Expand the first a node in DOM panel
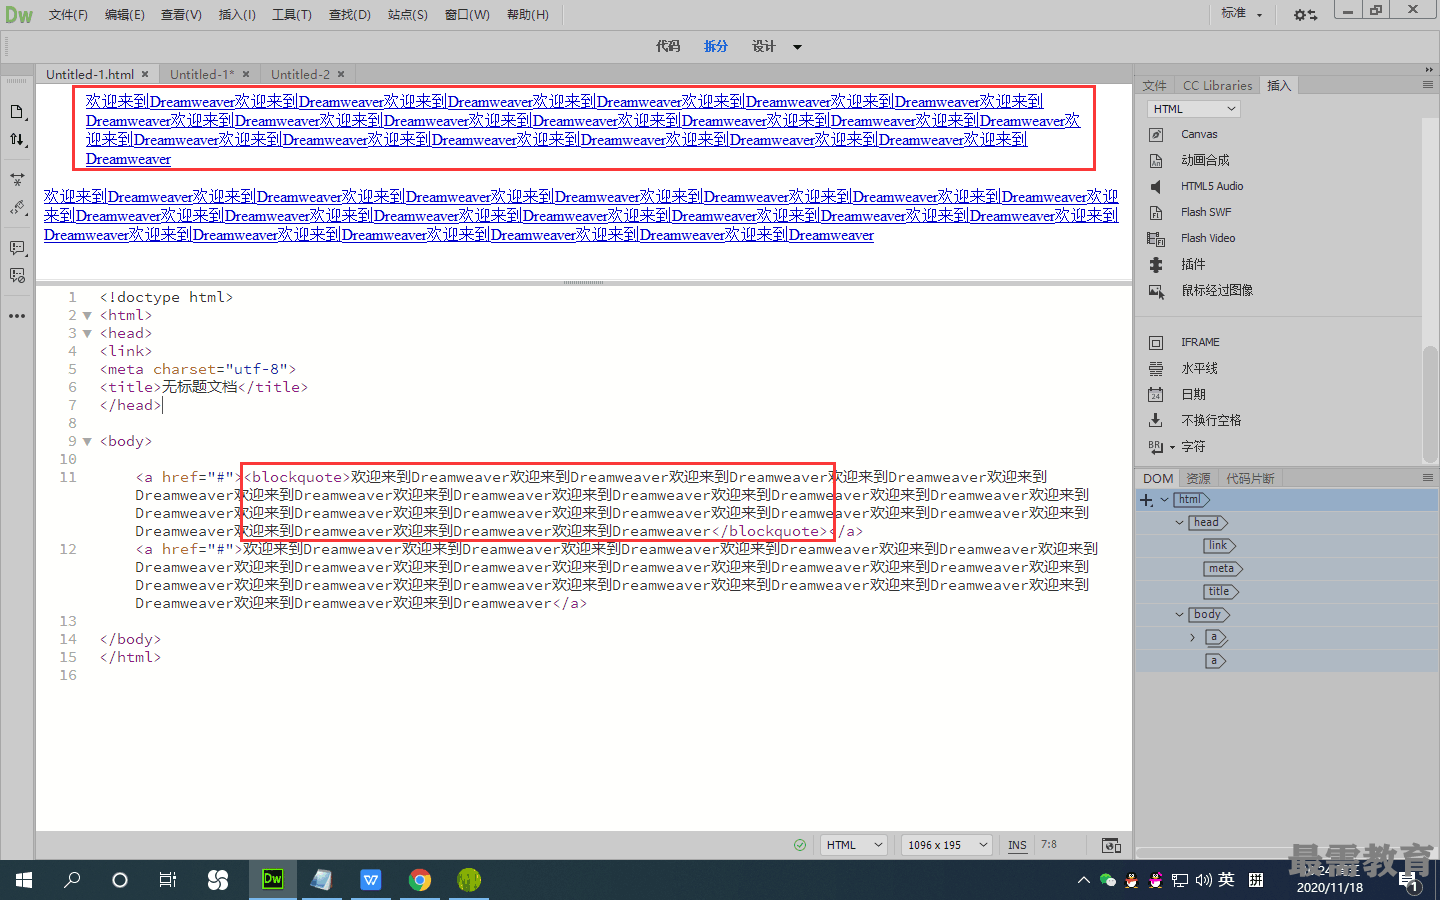The image size is (1440, 900). tap(1192, 638)
